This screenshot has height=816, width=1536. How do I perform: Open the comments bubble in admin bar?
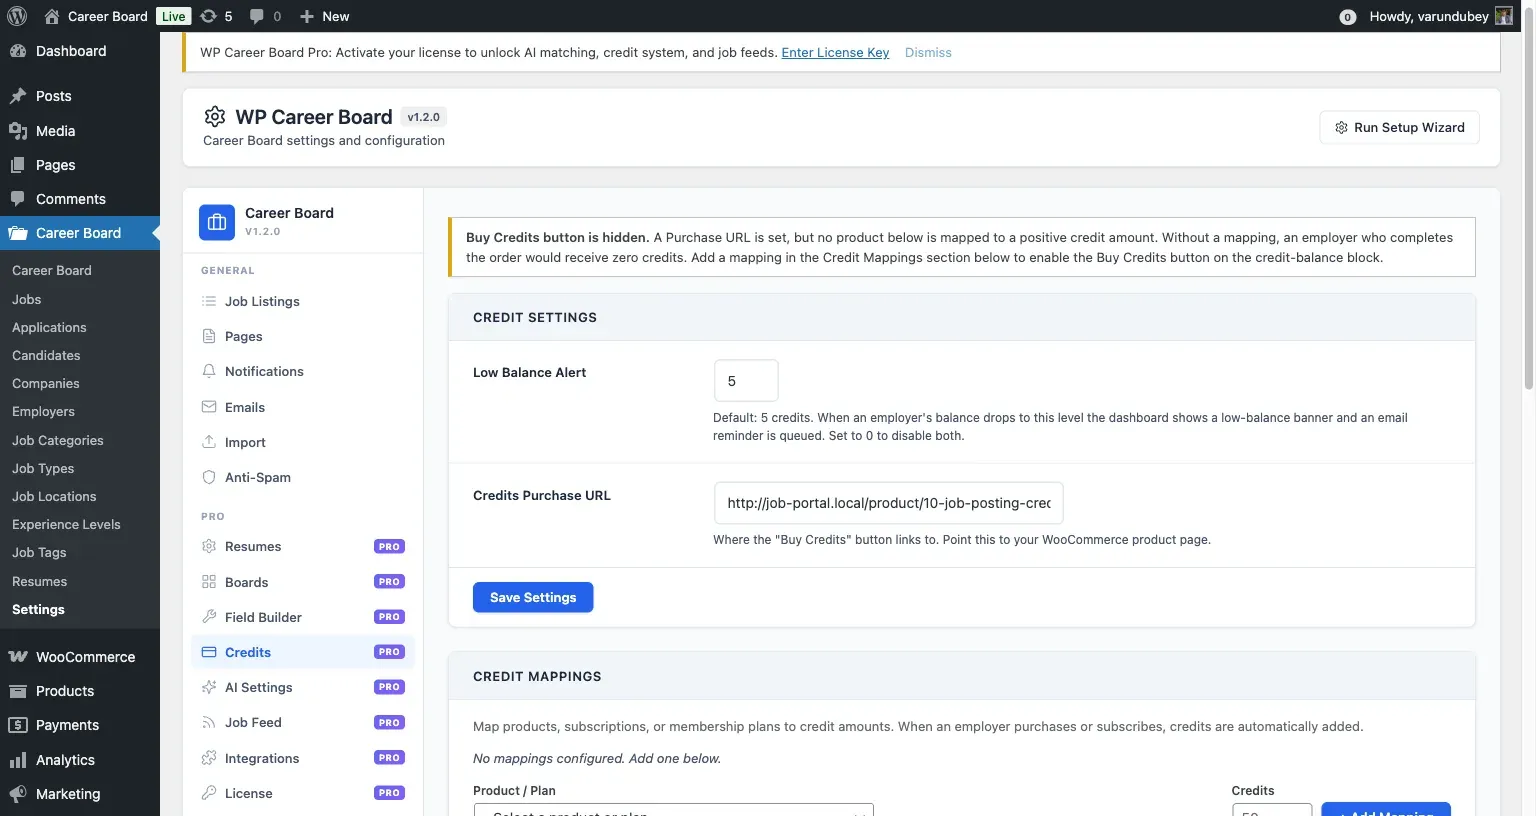click(x=257, y=16)
